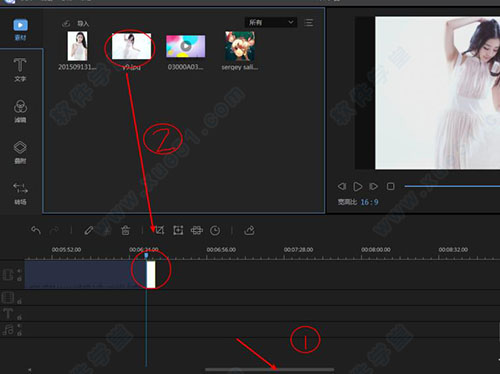Click the next frame playback button
500x374 pixels.
tap(374, 186)
